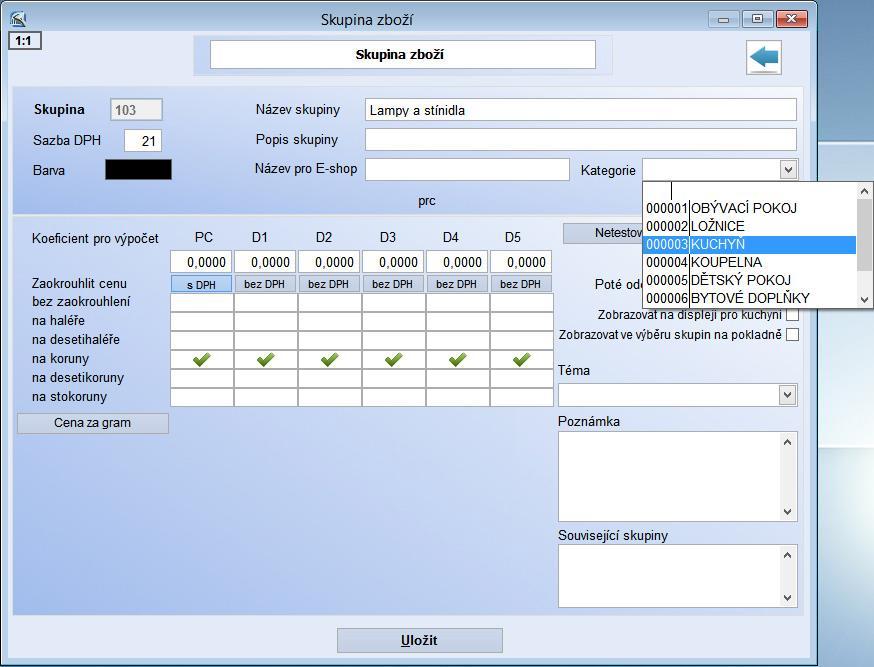Click the Kategorie combo box text field
874x667 pixels.
(x=712, y=169)
